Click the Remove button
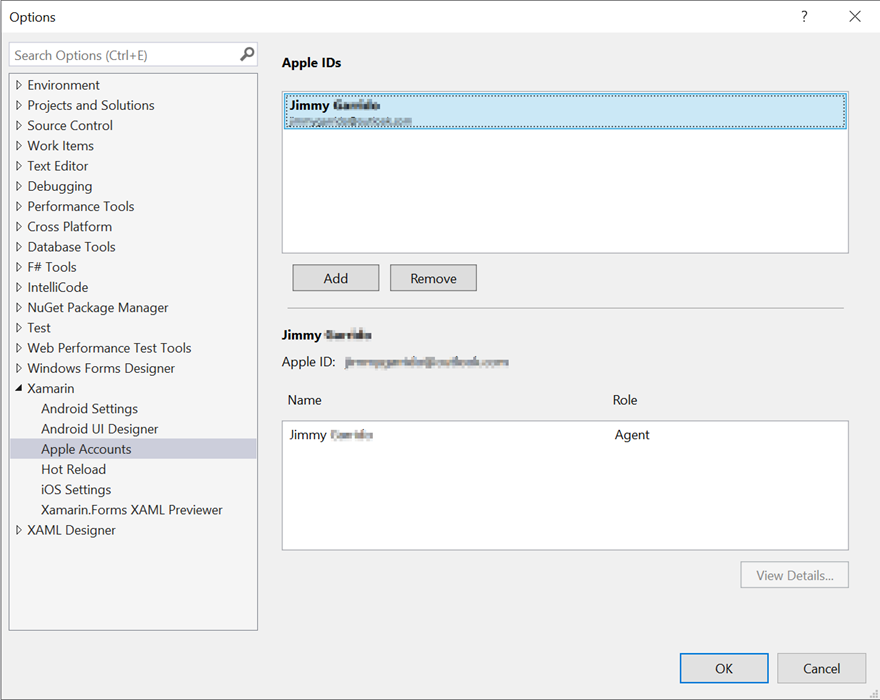 click(433, 278)
